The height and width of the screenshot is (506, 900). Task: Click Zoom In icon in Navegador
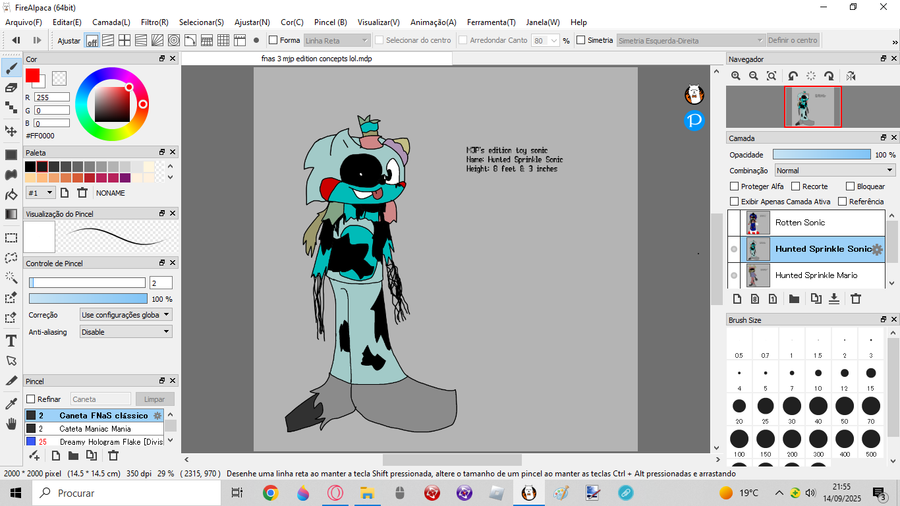coord(736,76)
